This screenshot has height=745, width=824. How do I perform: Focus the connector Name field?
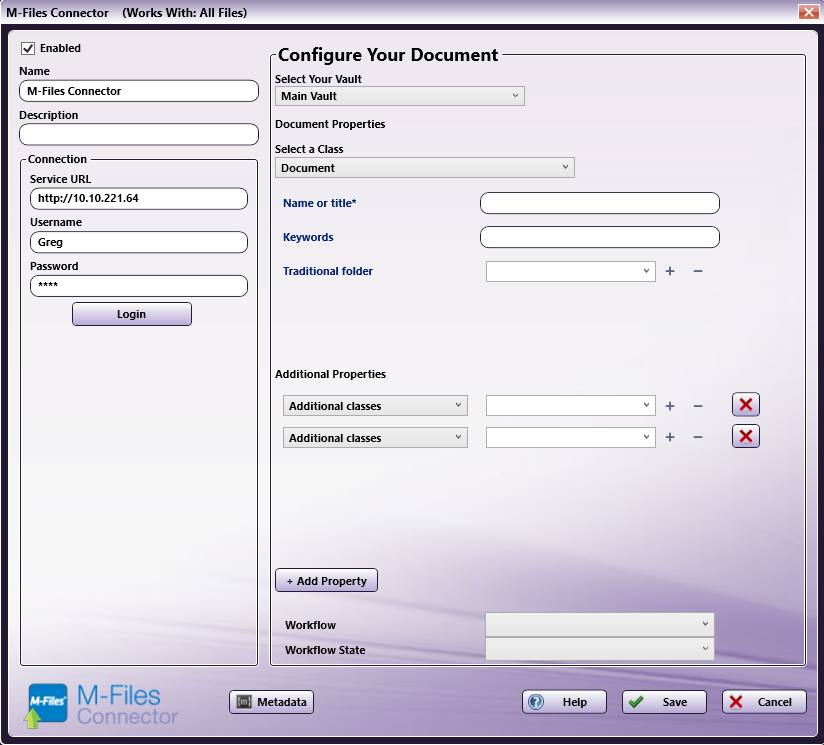pos(139,91)
